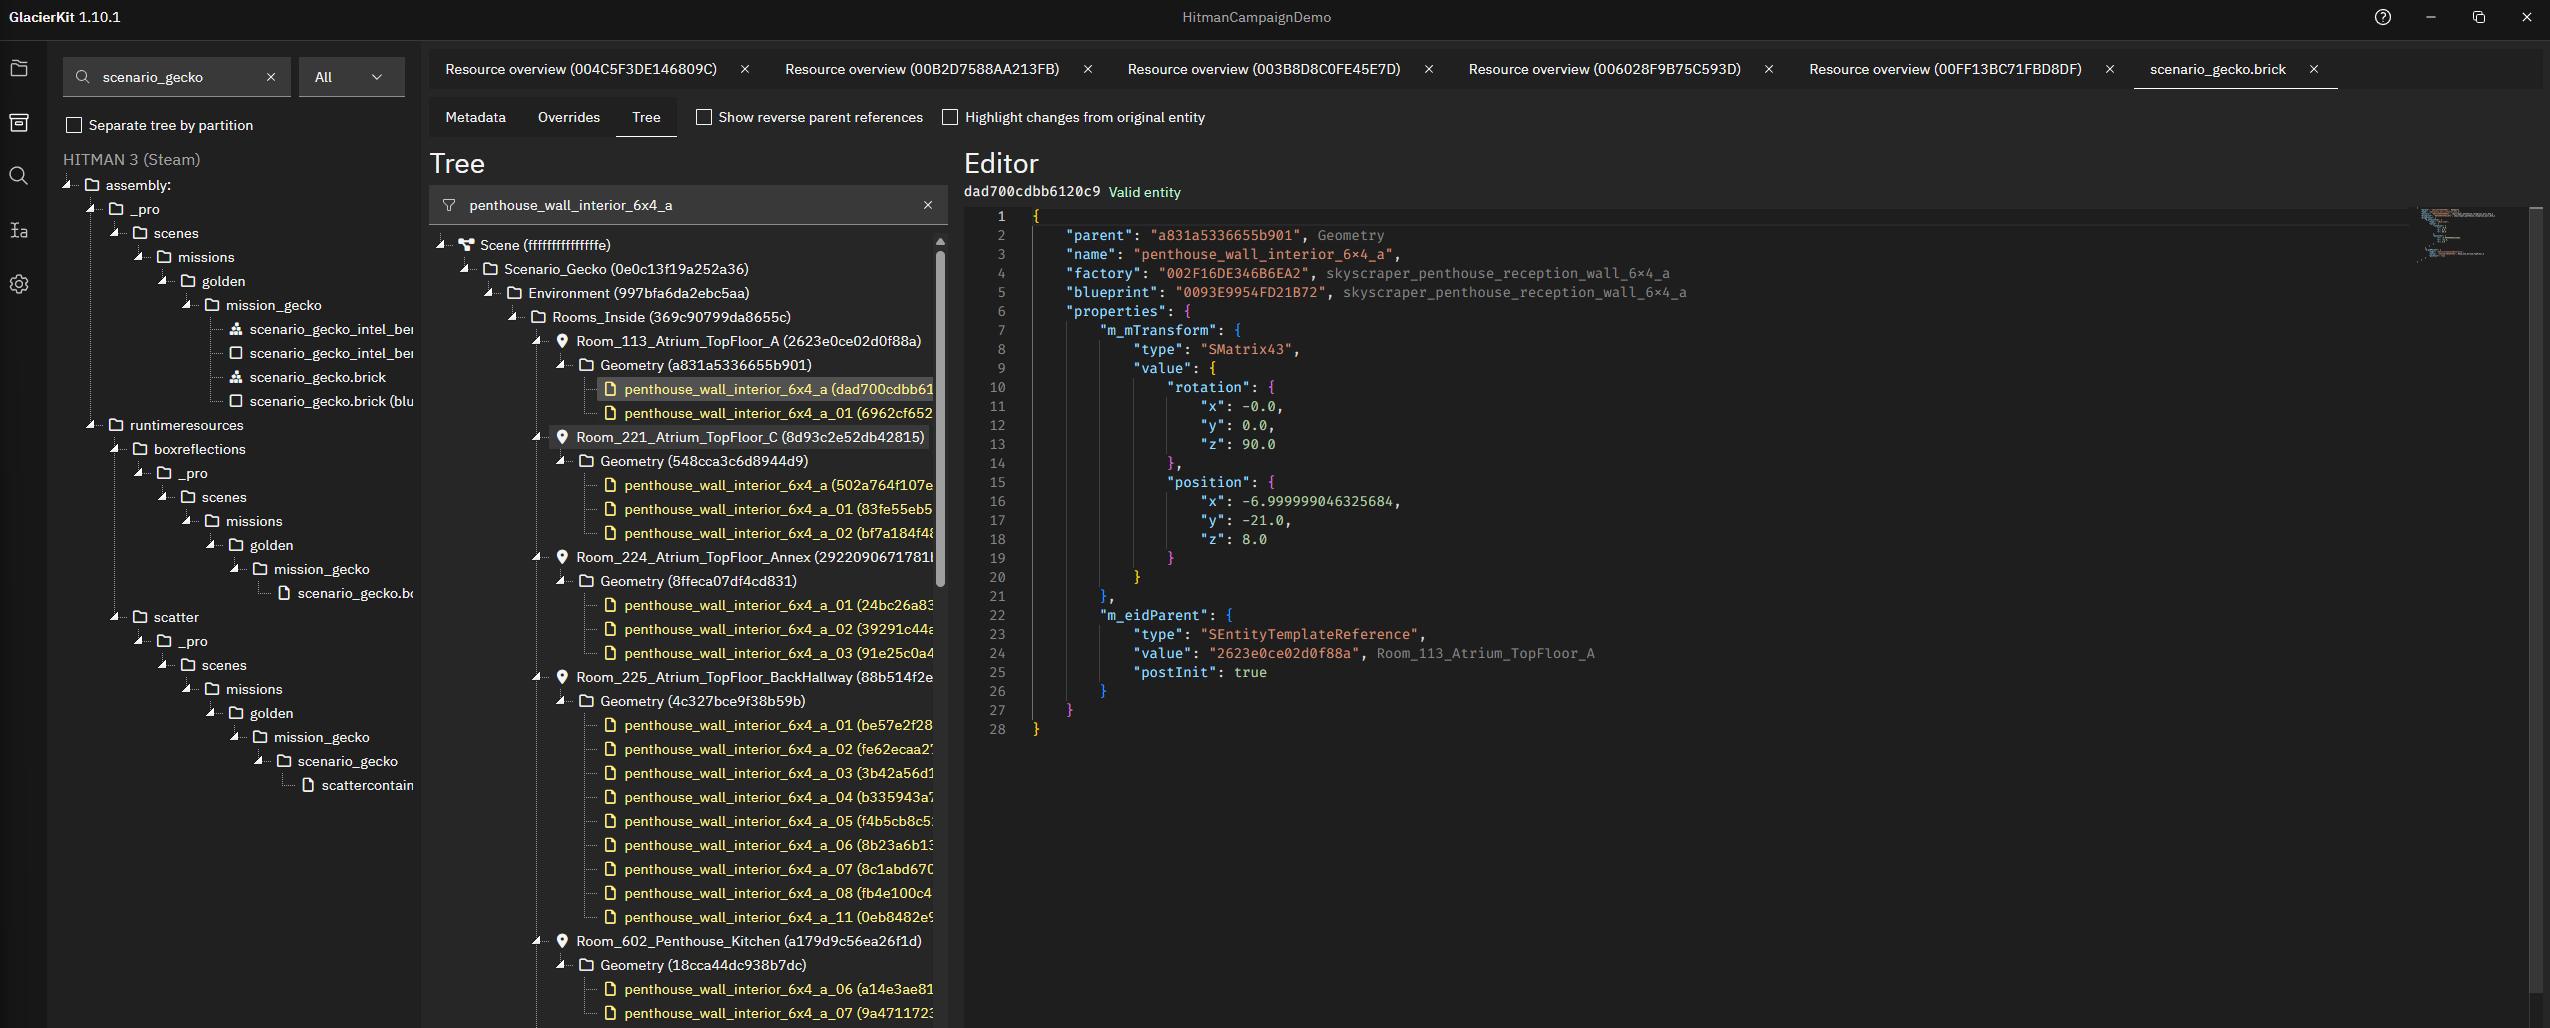Open the text tools sidebar icon
This screenshot has width=2550, height=1028.
[x=19, y=230]
